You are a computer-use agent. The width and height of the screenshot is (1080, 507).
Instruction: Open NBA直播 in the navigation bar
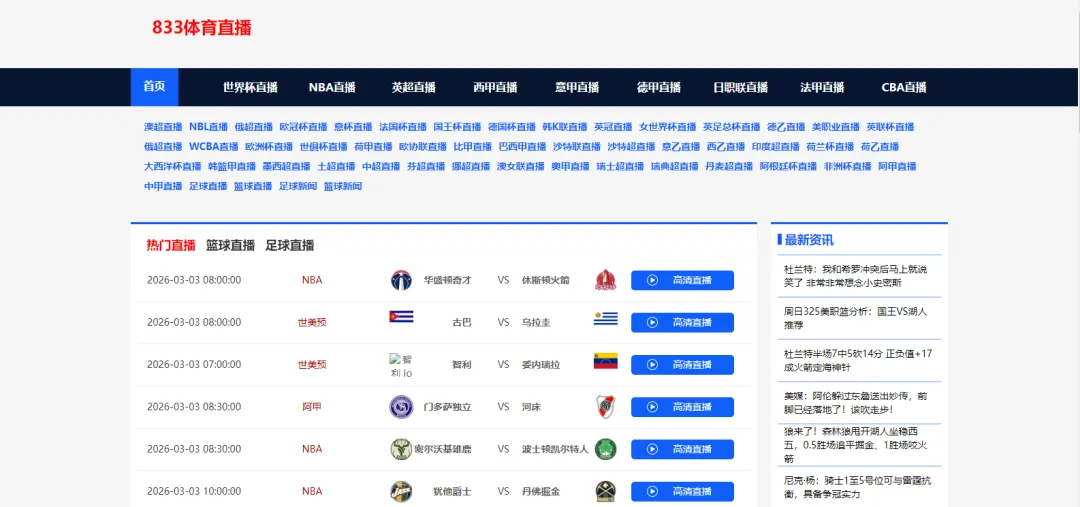click(x=332, y=87)
